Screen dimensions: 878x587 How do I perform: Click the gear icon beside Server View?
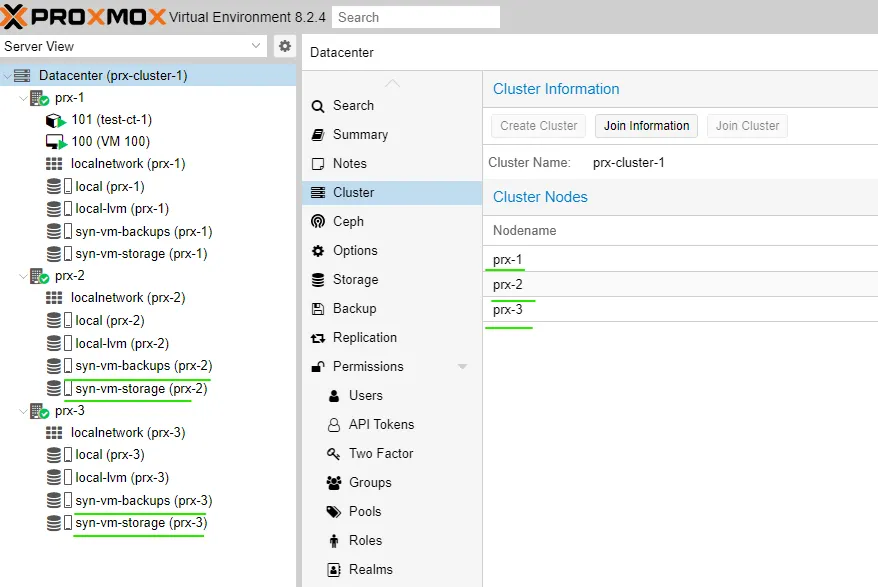tap(285, 46)
